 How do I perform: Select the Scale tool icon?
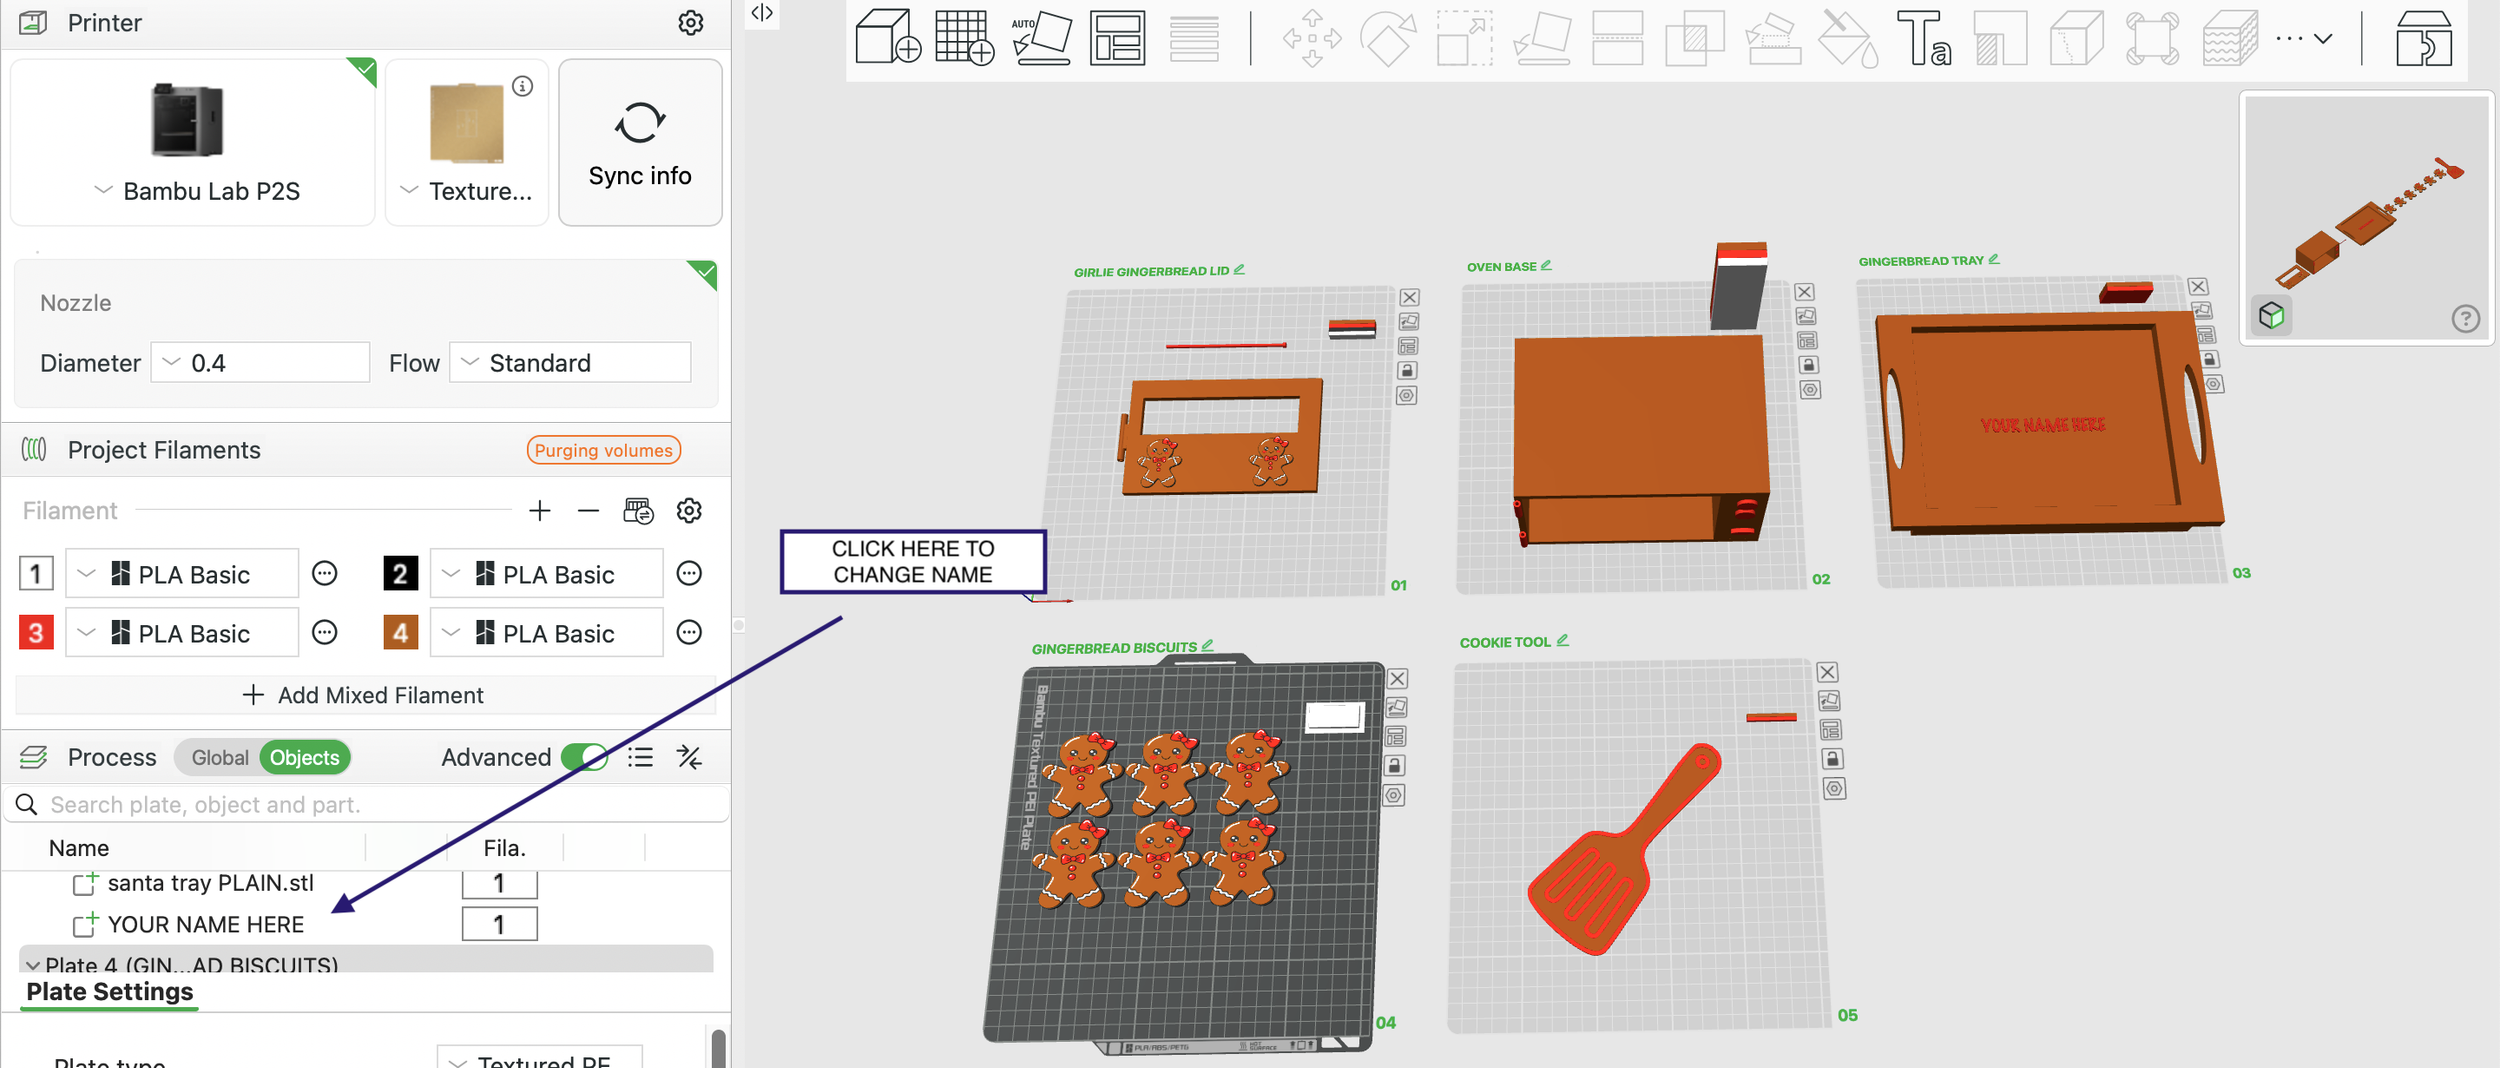click(1464, 39)
